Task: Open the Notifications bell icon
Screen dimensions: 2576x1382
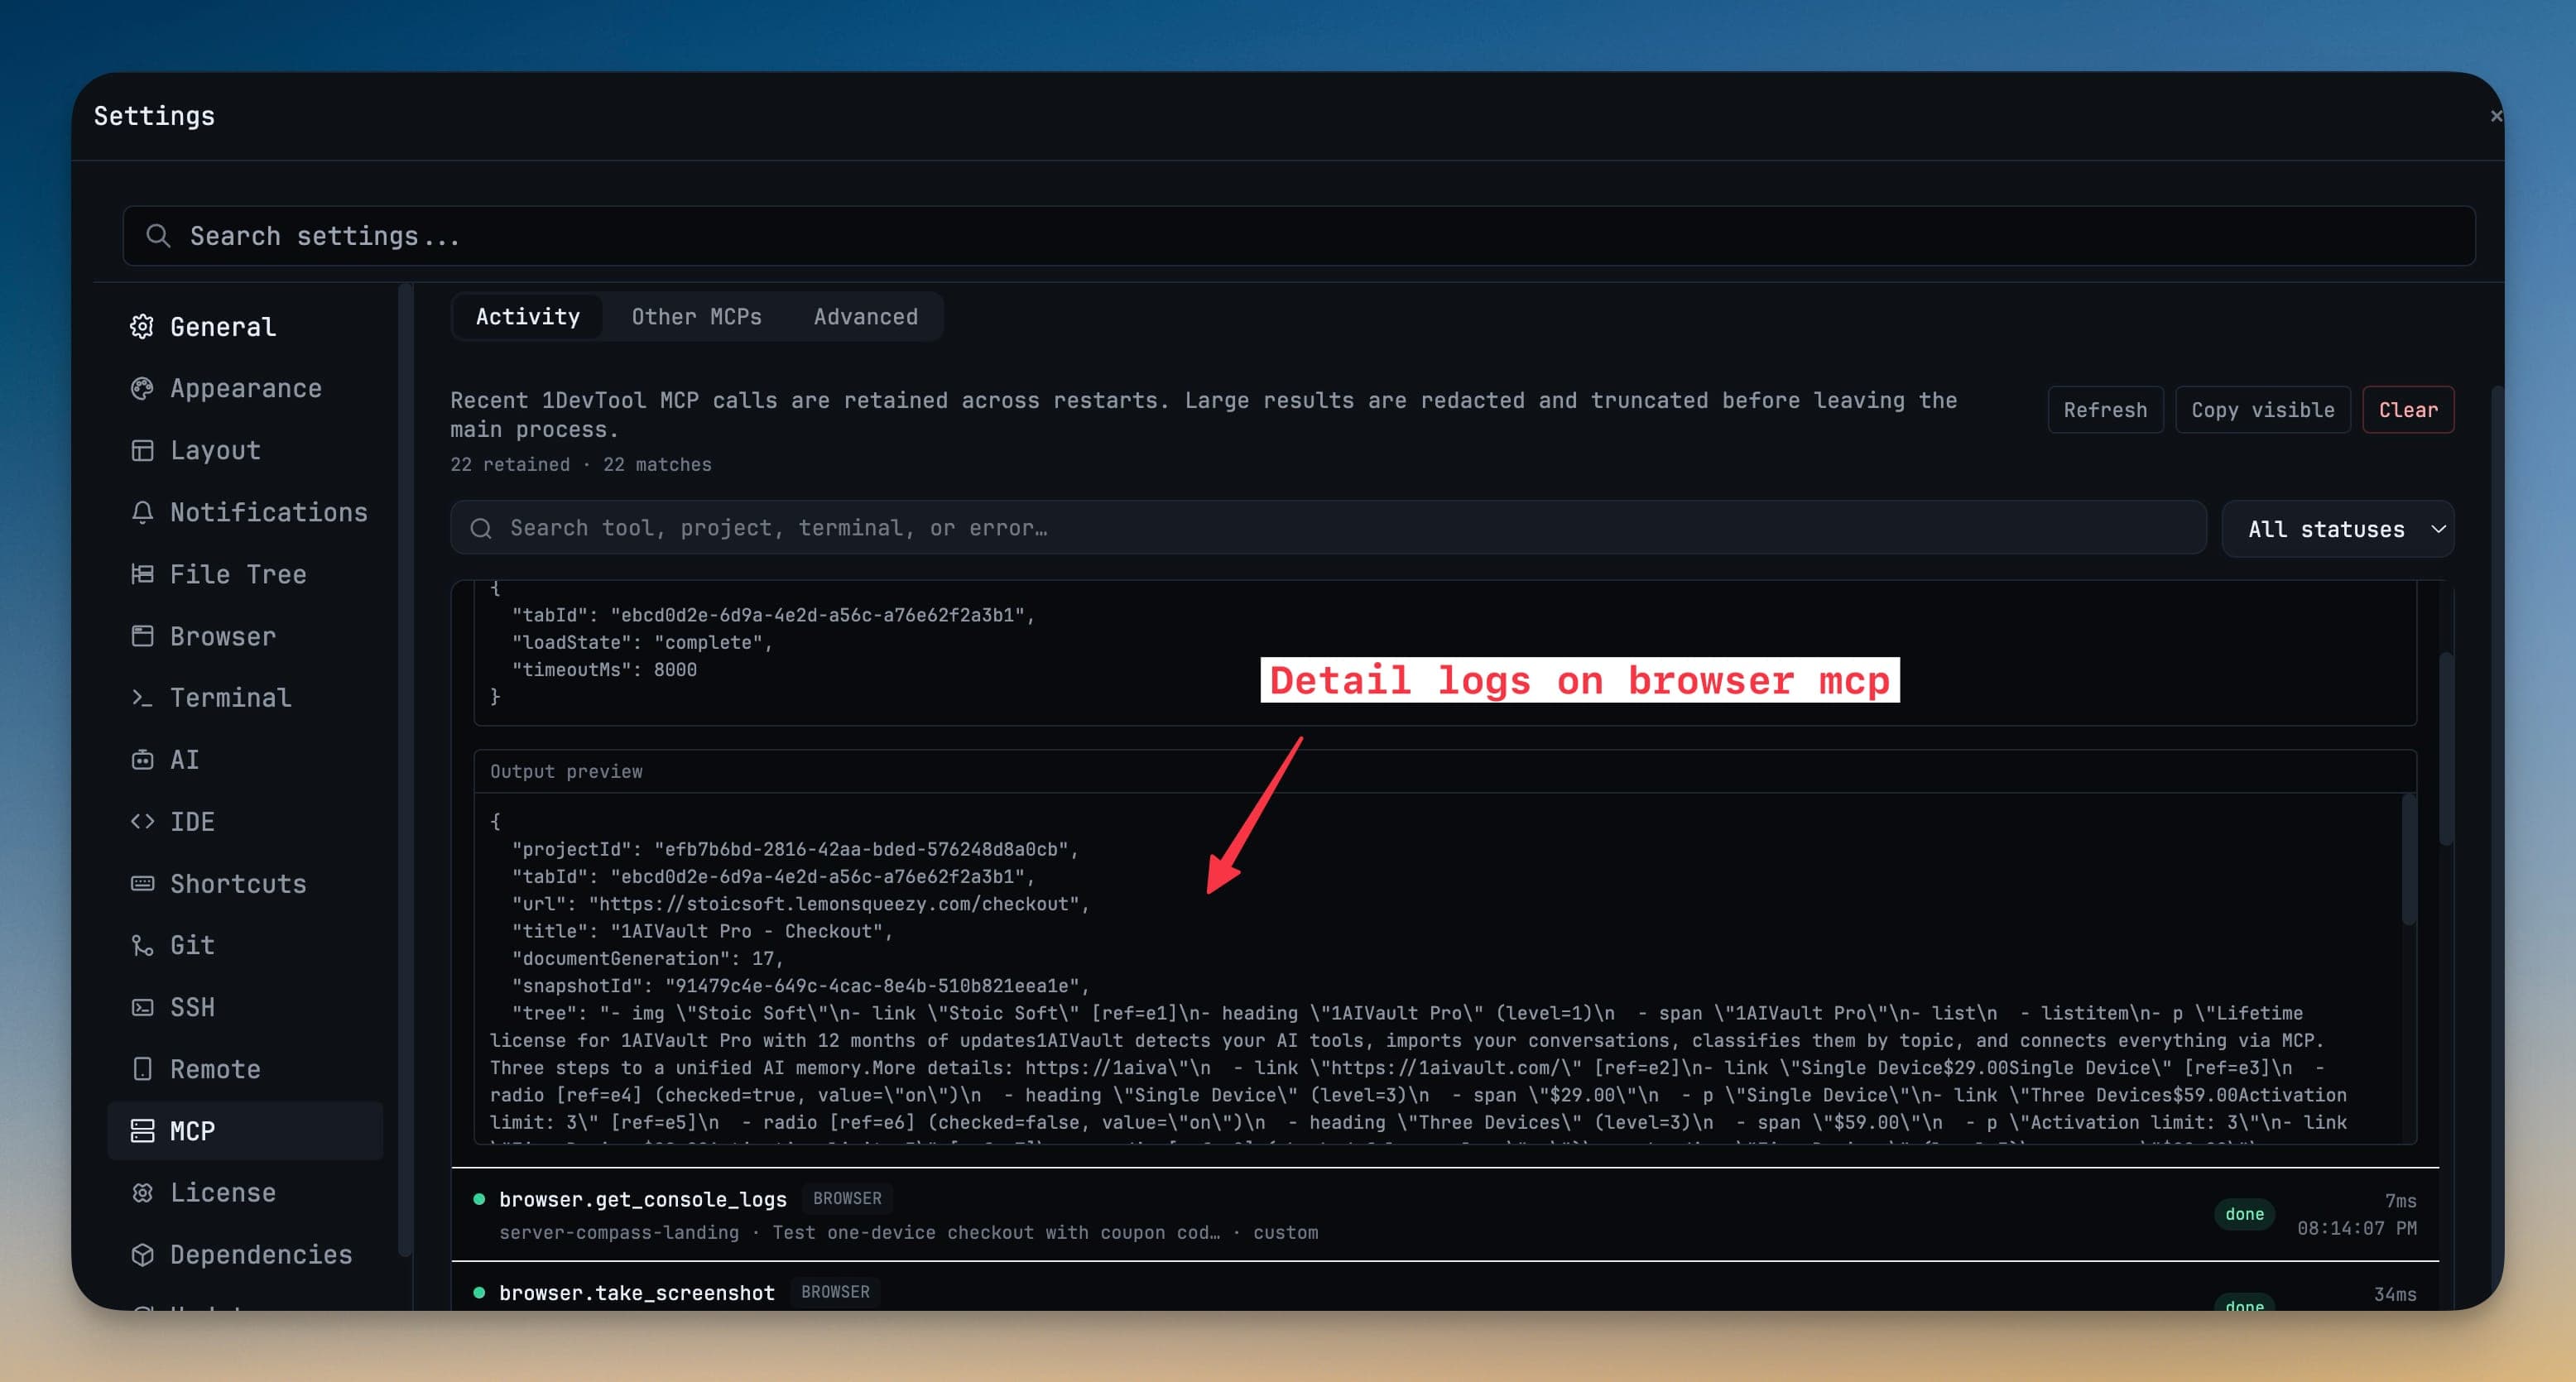Action: pos(142,512)
